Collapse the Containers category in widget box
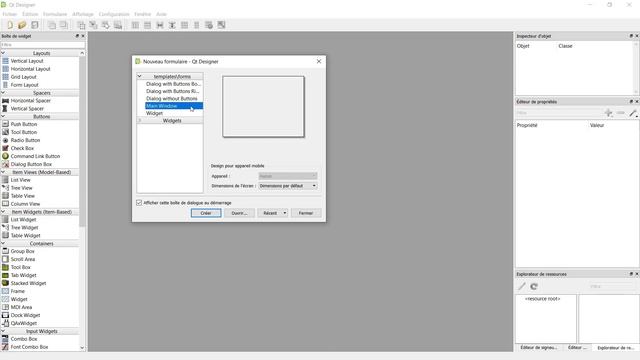 point(3,243)
